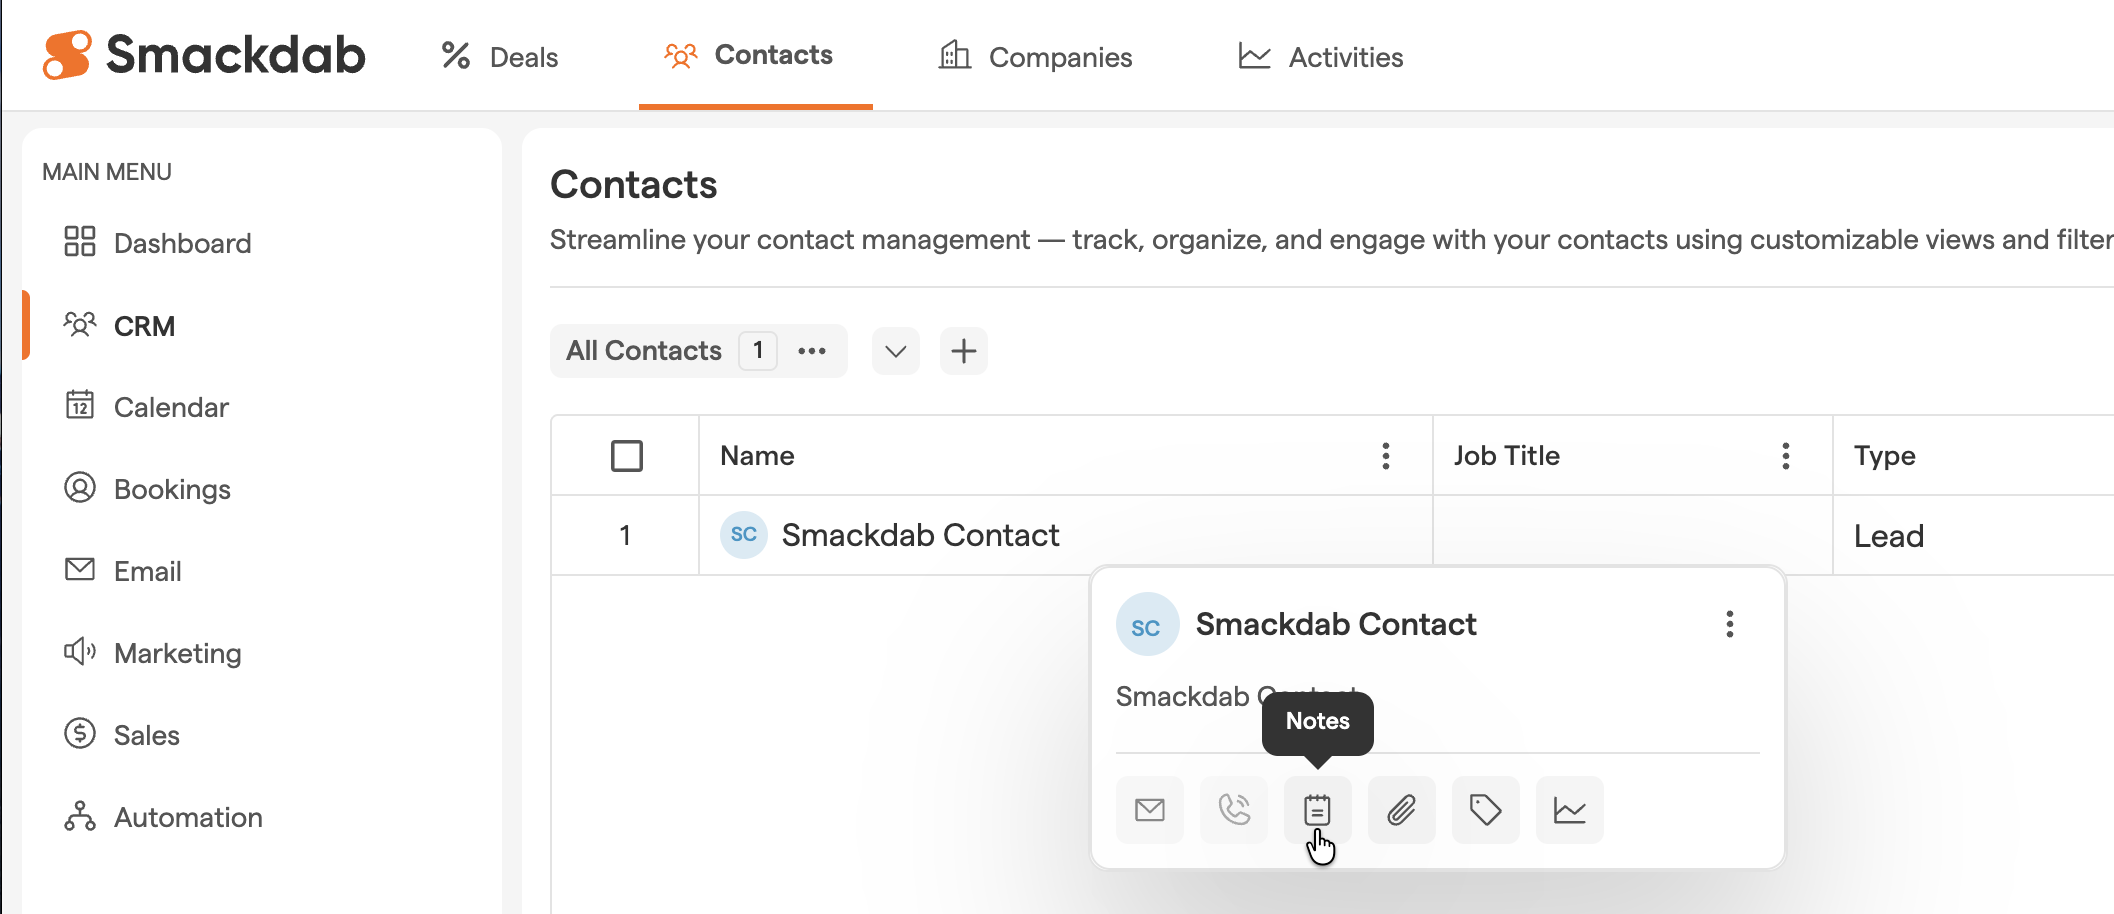The image size is (2114, 914).
Task: Go to the Activities tab
Action: 1320,57
